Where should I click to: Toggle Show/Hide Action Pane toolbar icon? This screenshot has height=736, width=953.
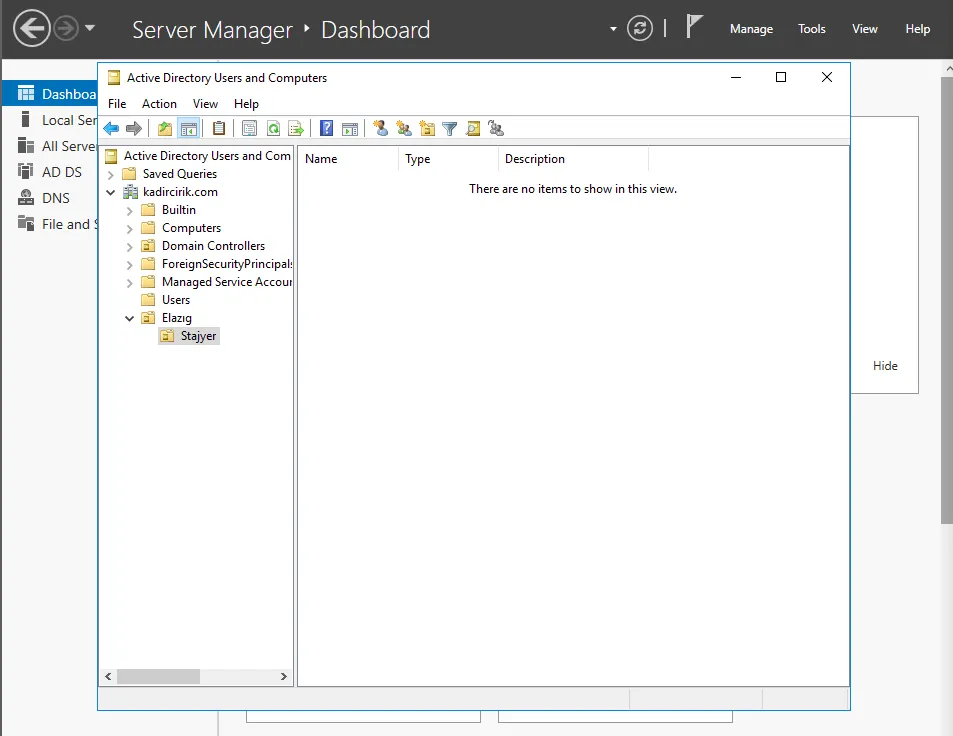pos(350,128)
